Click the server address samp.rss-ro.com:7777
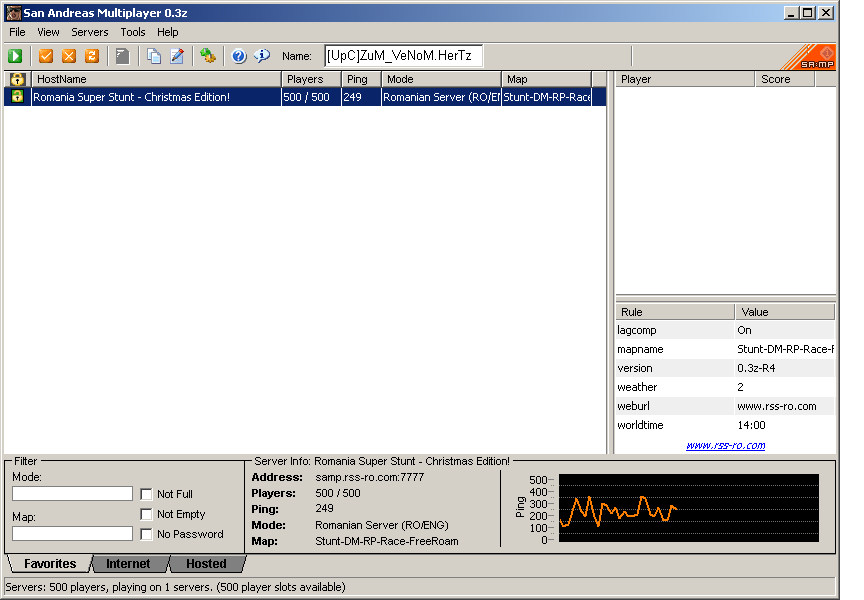Viewport: 864px width, 600px height. pyautogui.click(x=369, y=477)
